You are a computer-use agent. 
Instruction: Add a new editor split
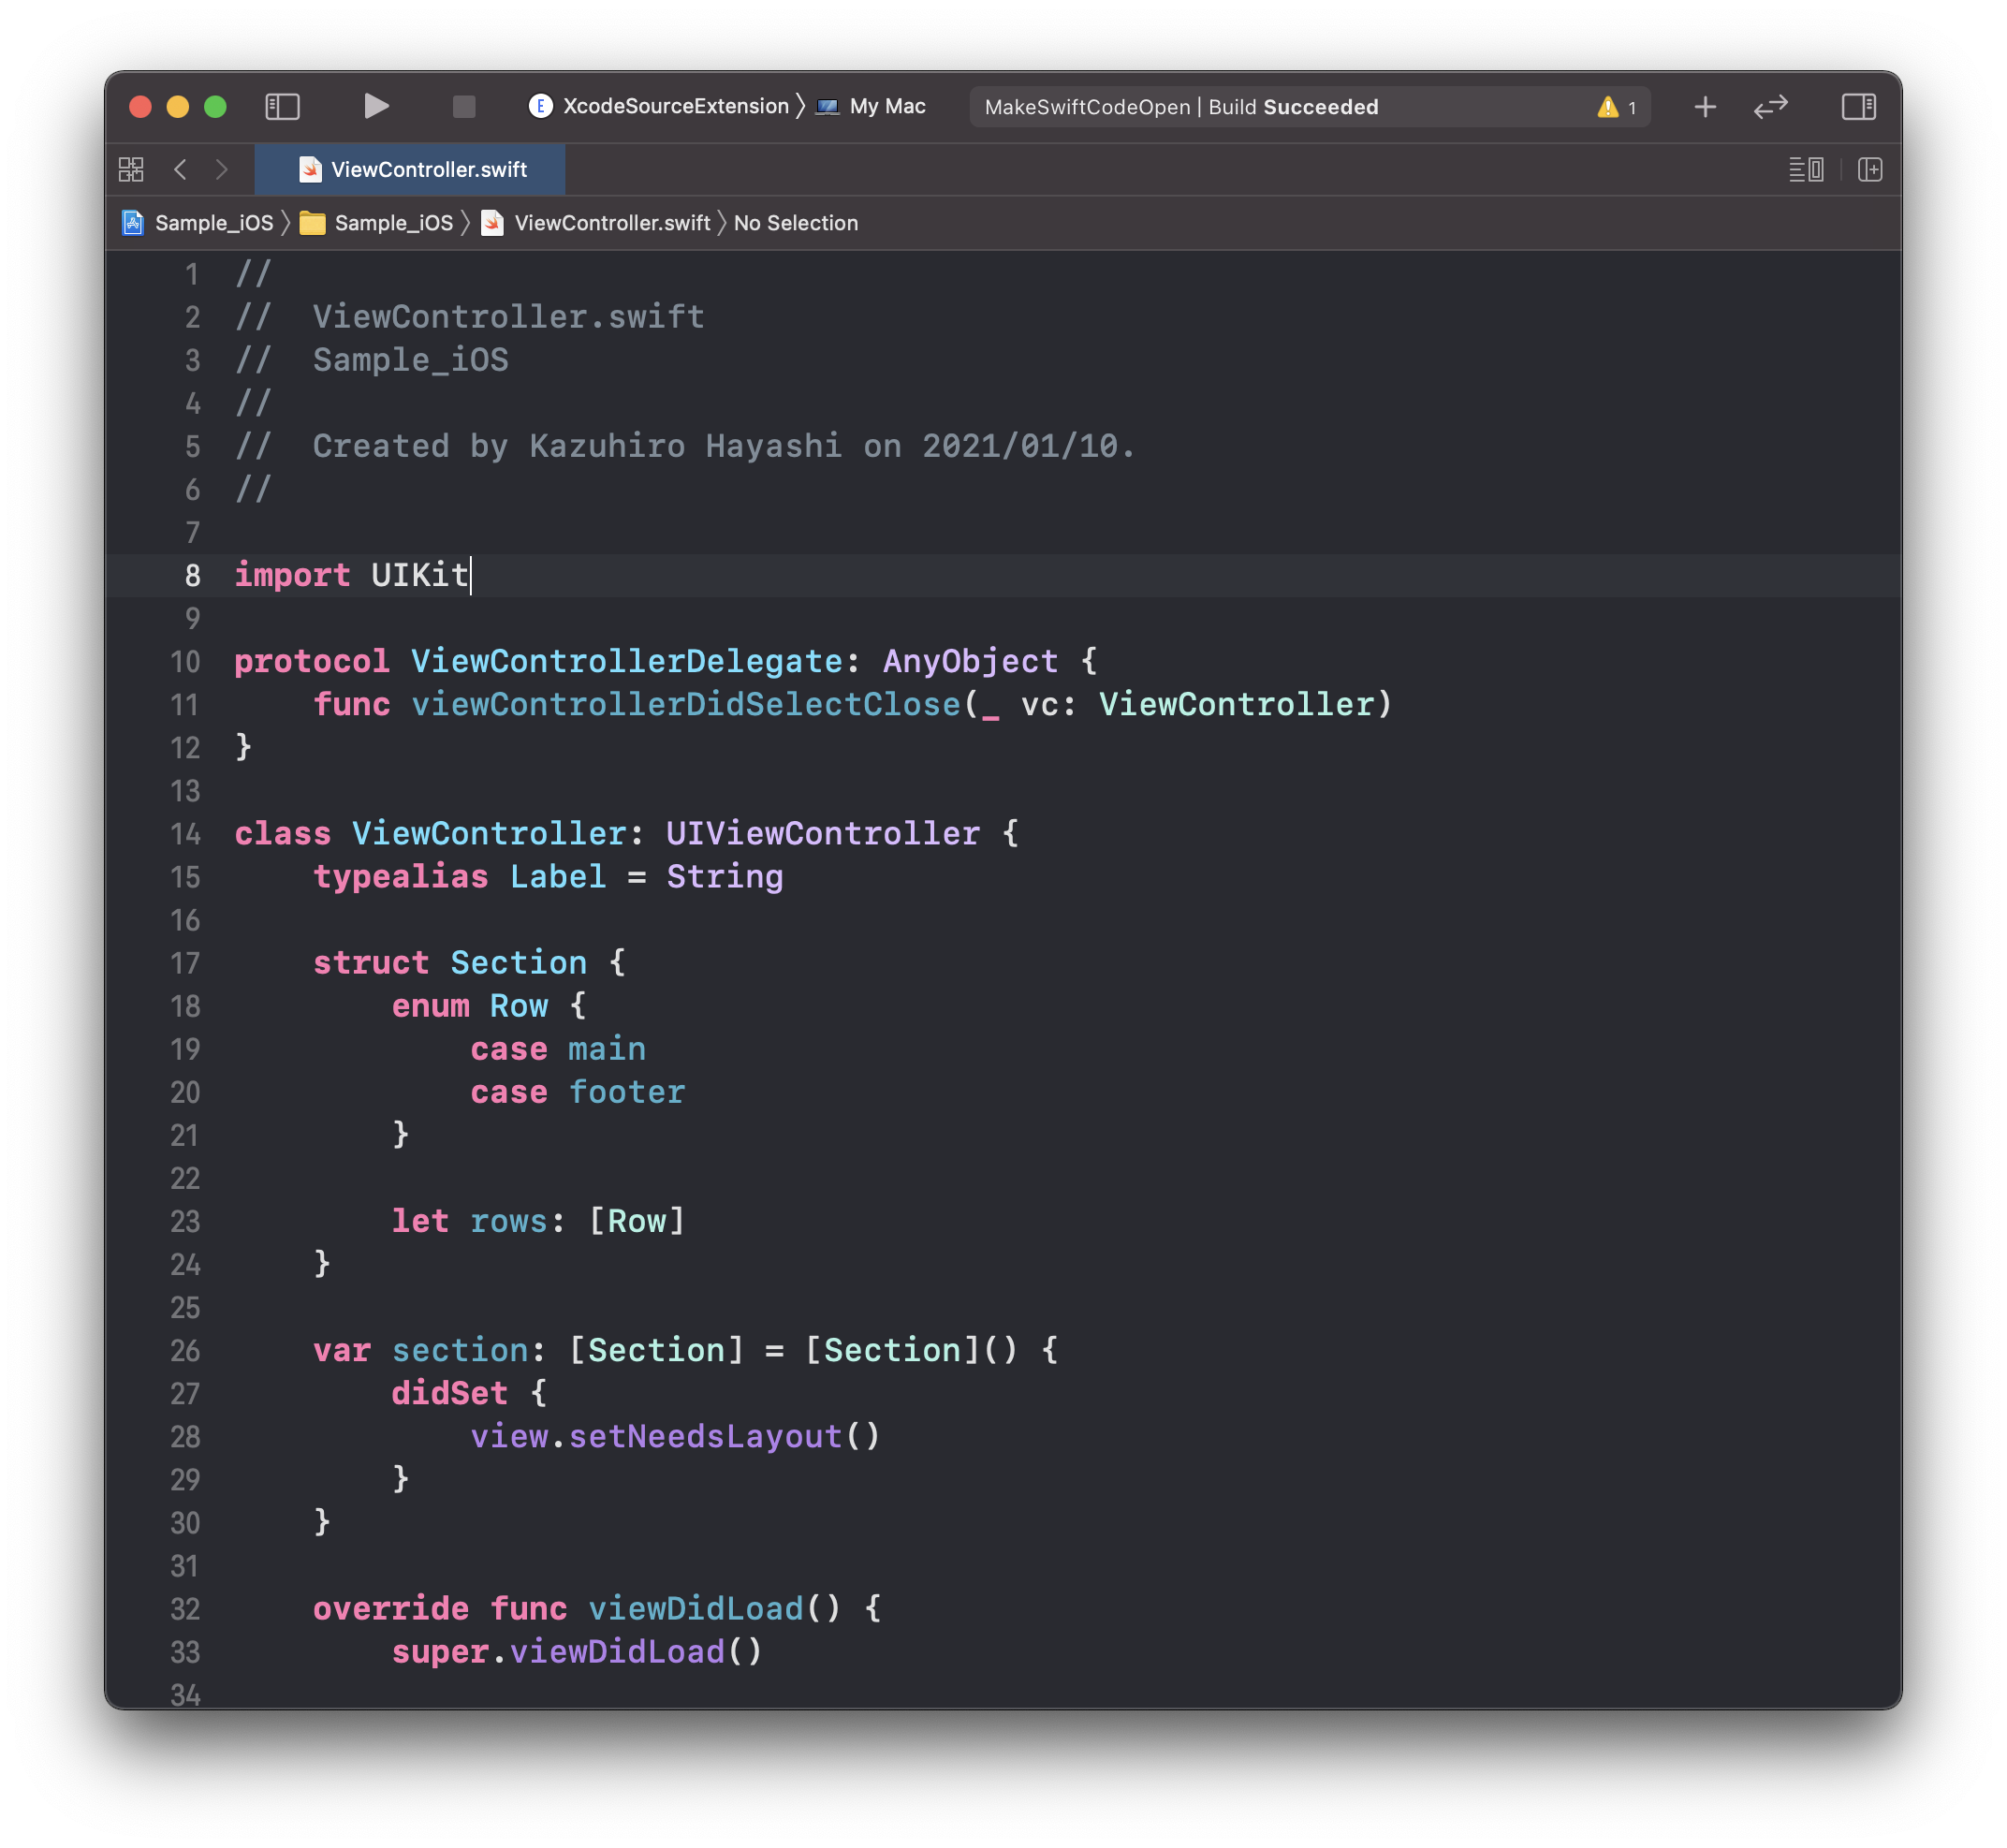(1870, 169)
